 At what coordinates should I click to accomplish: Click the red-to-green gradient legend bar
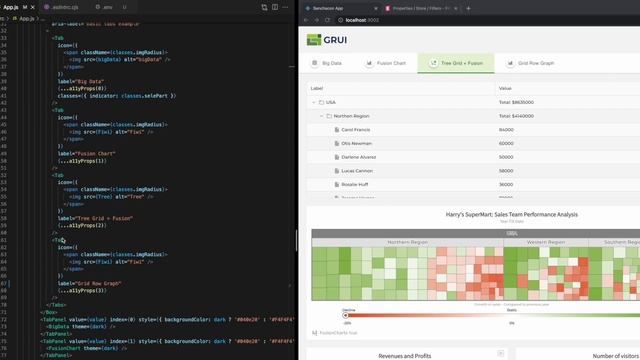click(493, 316)
